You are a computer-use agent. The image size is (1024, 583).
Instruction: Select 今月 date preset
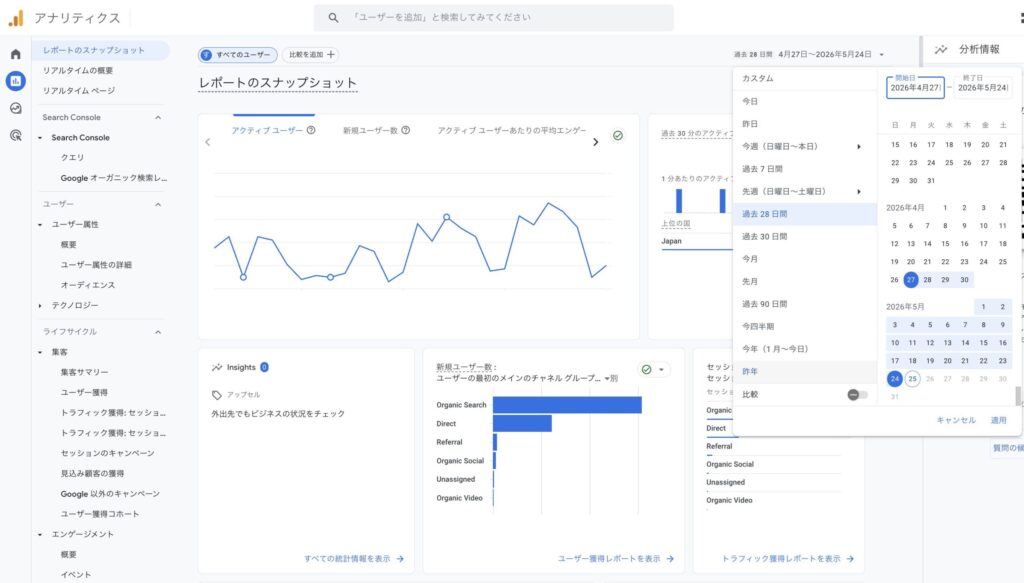coord(805,259)
